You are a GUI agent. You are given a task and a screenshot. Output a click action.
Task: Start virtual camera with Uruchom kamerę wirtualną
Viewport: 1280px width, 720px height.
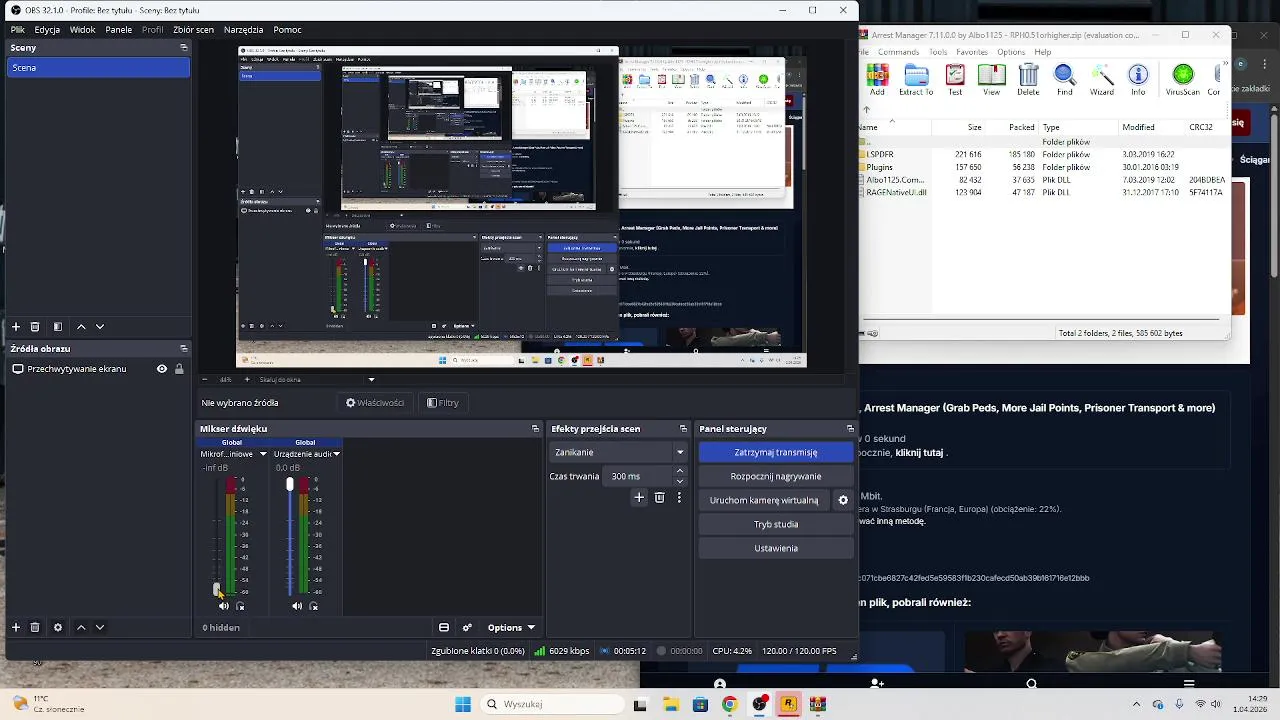point(764,501)
